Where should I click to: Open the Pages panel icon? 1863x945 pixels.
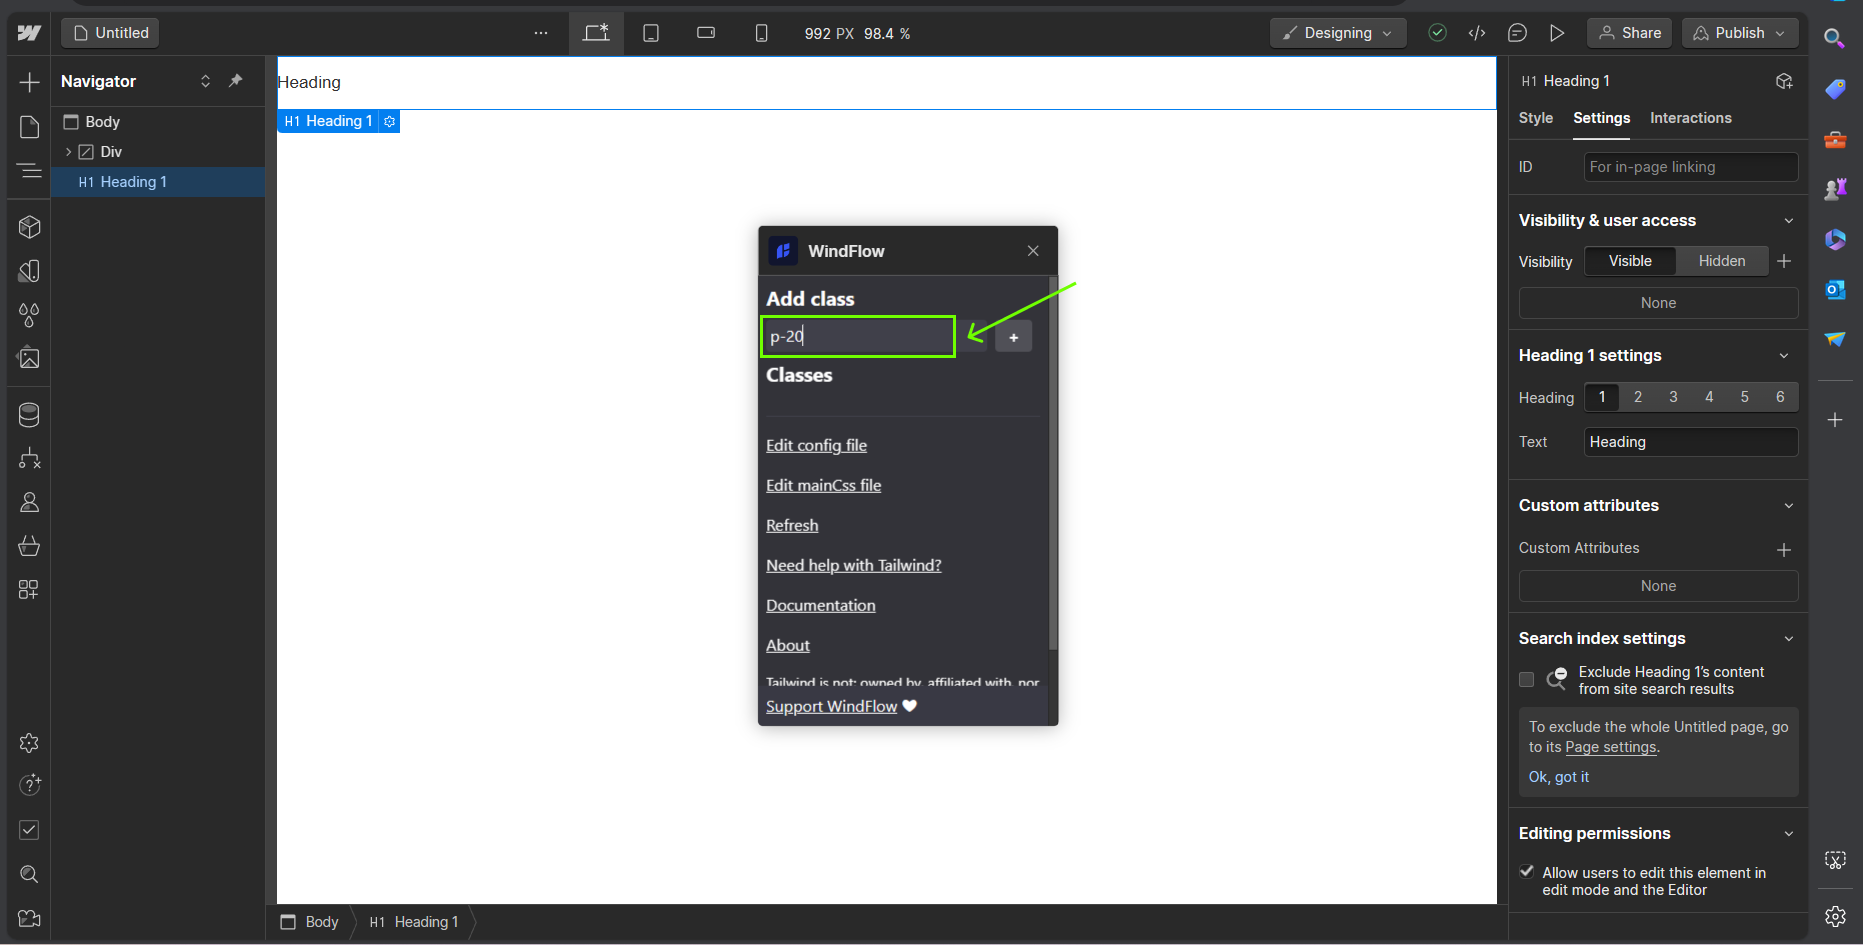tap(29, 127)
